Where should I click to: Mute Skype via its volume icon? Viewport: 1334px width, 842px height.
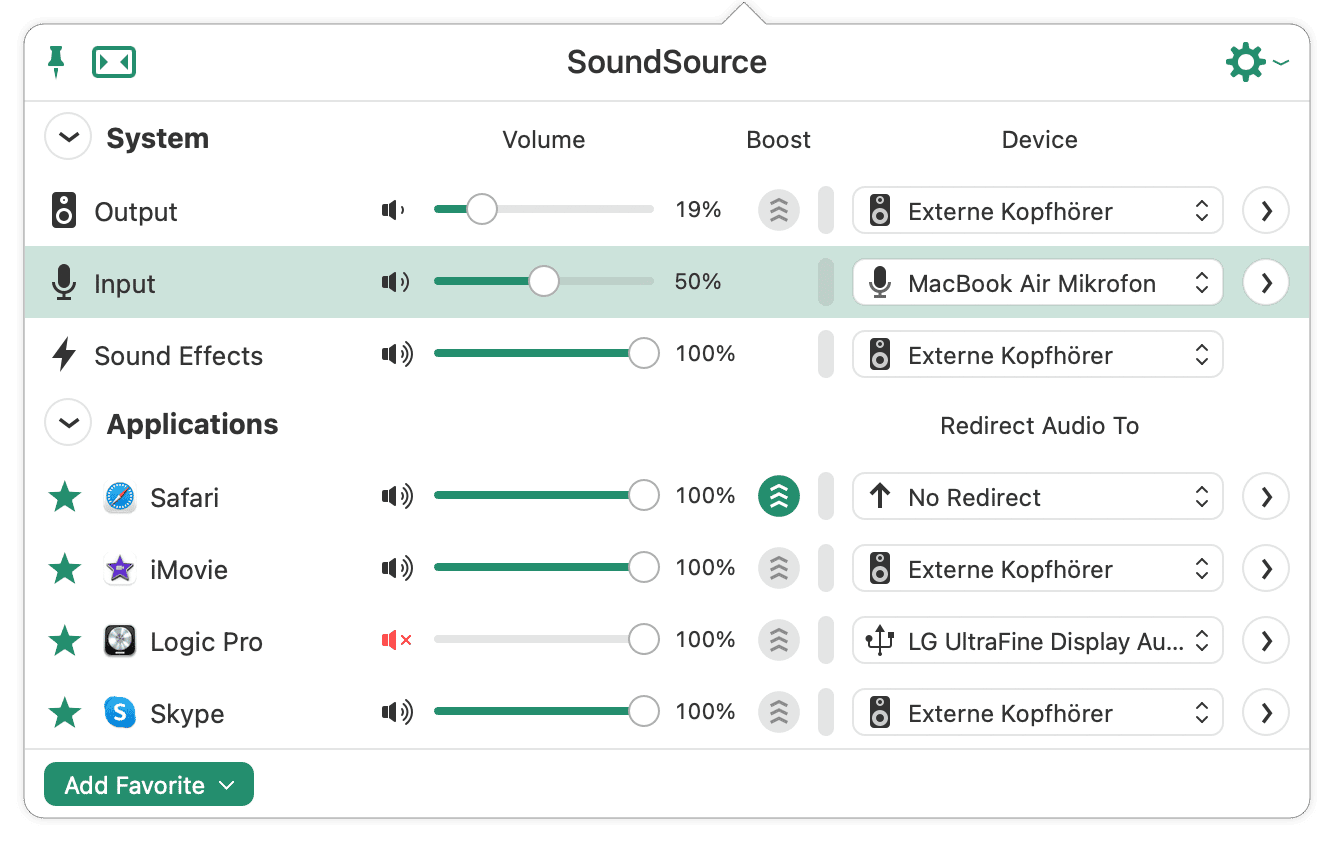(397, 712)
